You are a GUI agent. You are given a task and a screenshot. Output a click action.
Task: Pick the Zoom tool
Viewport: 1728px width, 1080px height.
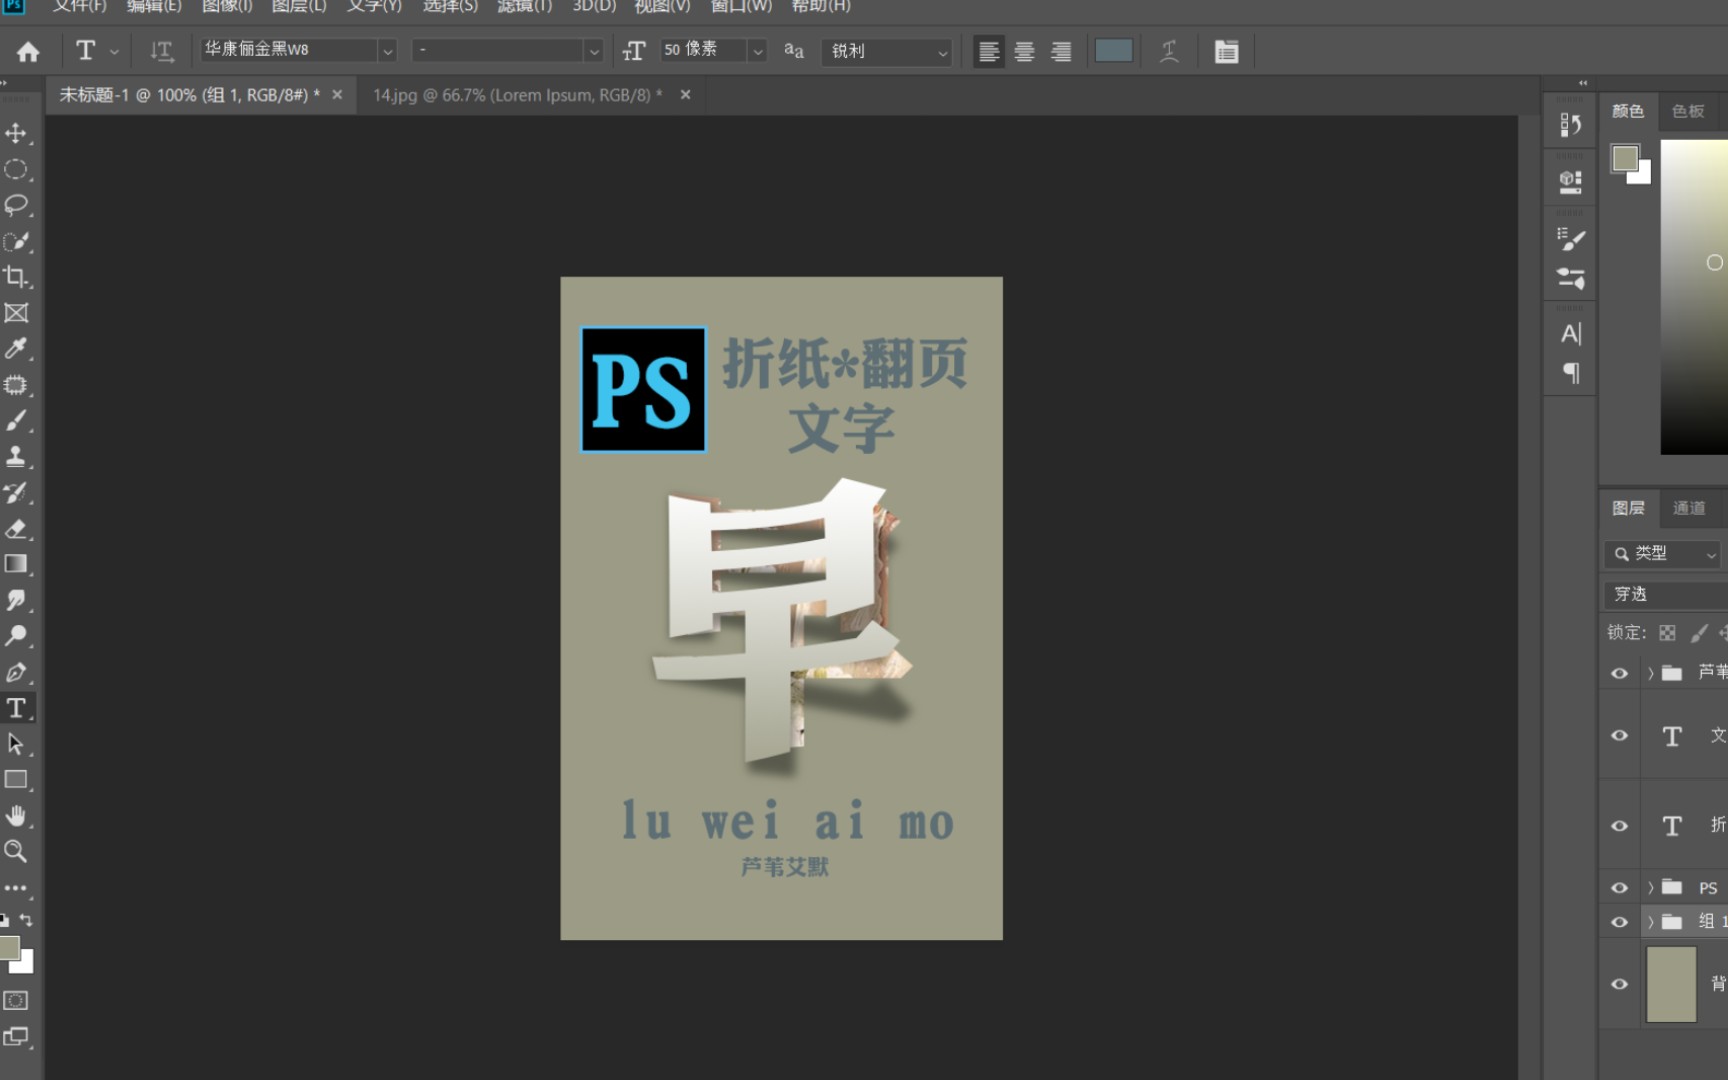click(x=16, y=851)
